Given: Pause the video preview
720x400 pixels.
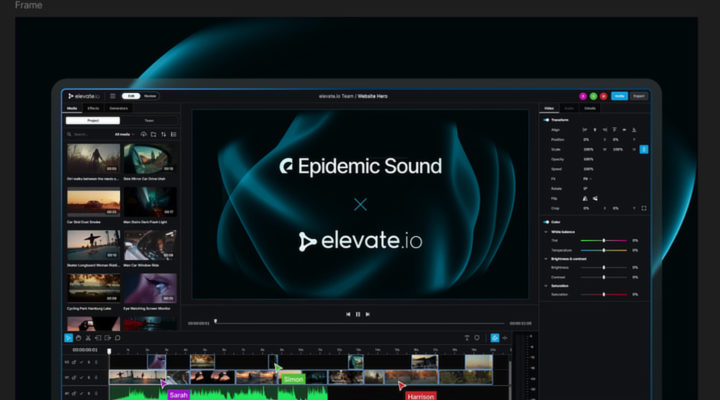Looking at the screenshot, I should pos(358,314).
